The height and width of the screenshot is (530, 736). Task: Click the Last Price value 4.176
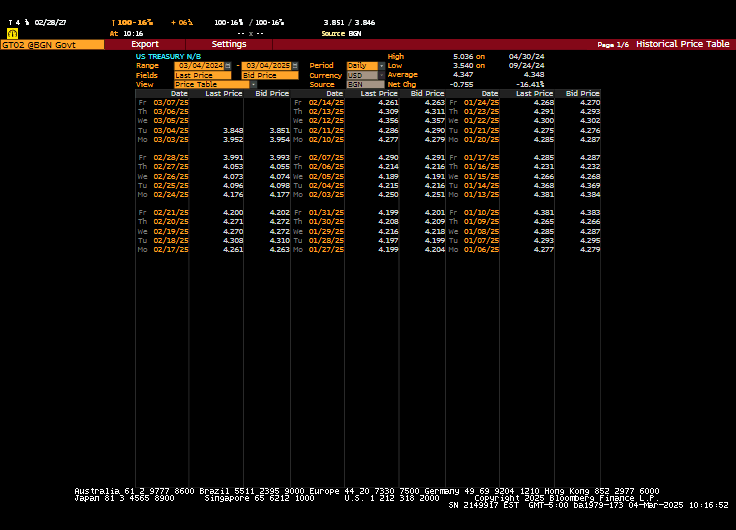tap(233, 194)
